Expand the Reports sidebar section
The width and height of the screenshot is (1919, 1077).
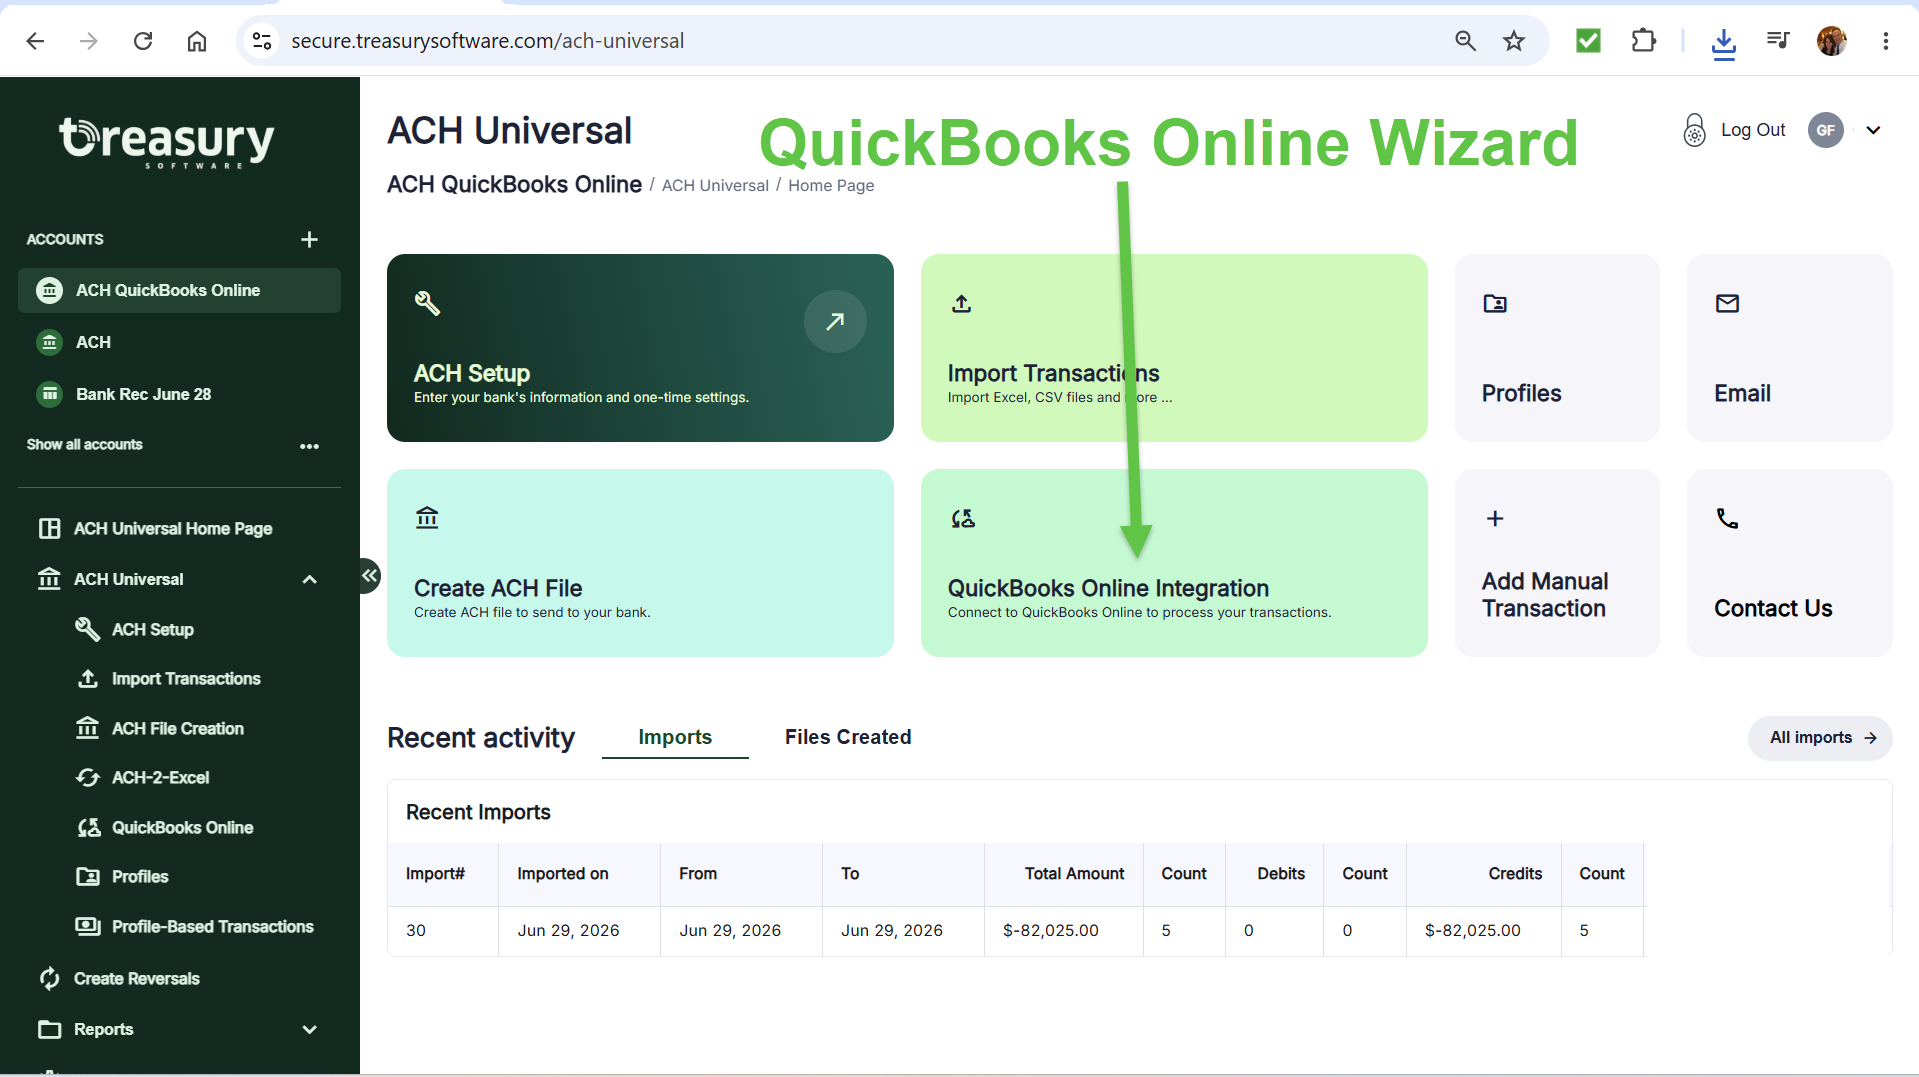(x=309, y=1030)
